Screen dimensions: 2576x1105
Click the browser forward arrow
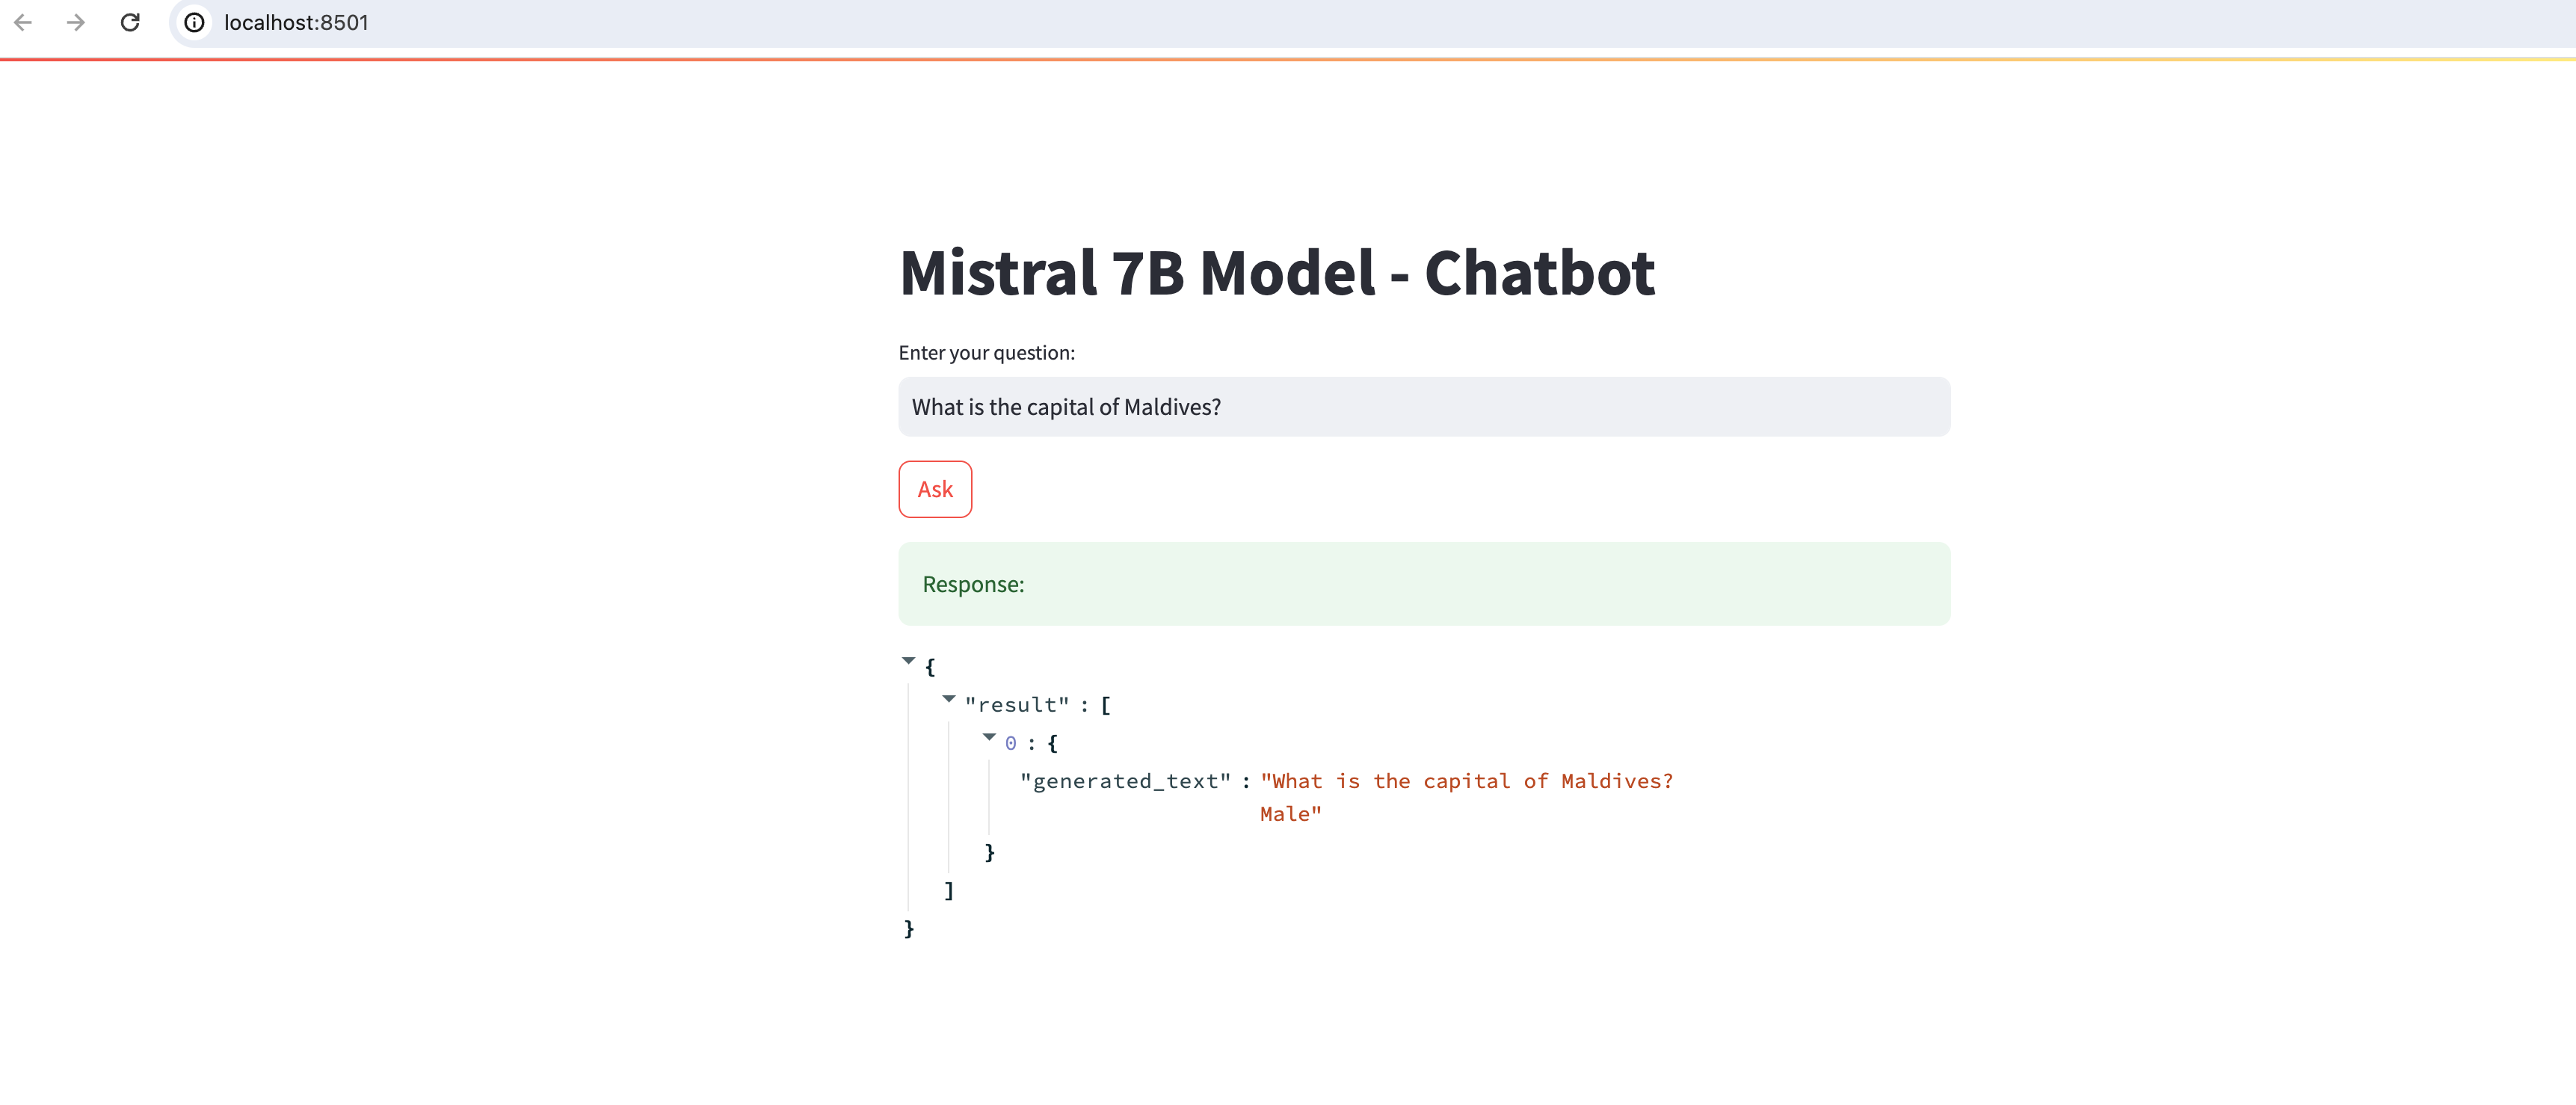click(x=76, y=22)
